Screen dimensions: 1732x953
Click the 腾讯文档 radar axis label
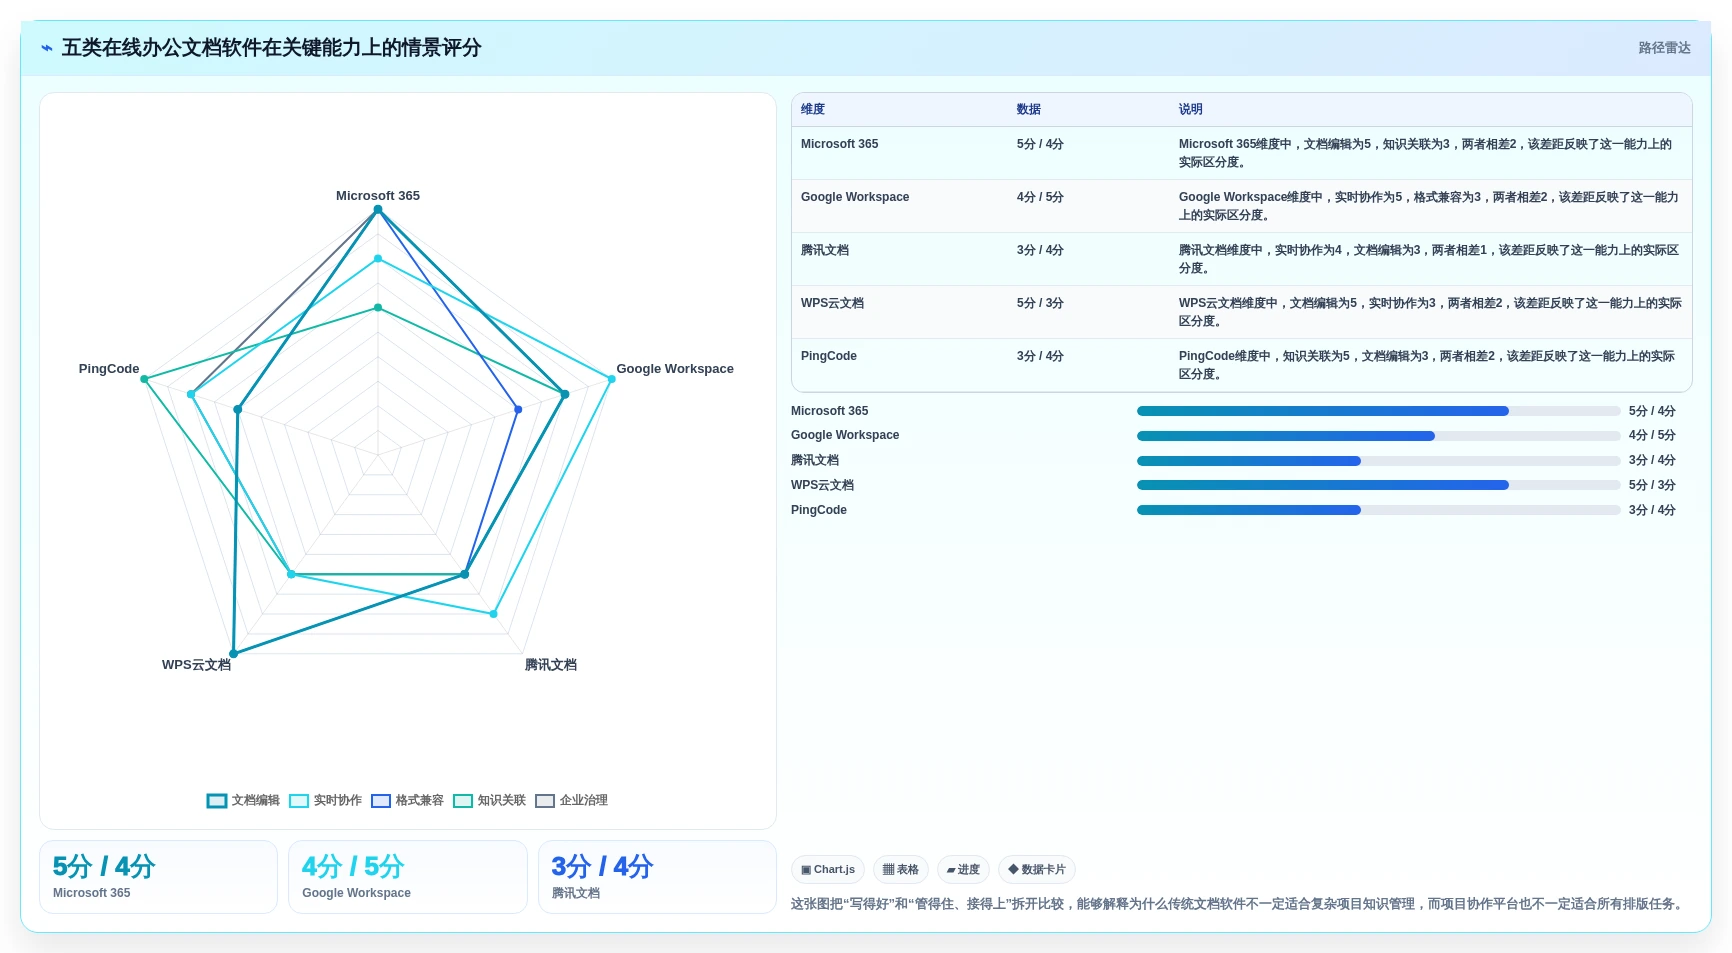[x=551, y=665]
